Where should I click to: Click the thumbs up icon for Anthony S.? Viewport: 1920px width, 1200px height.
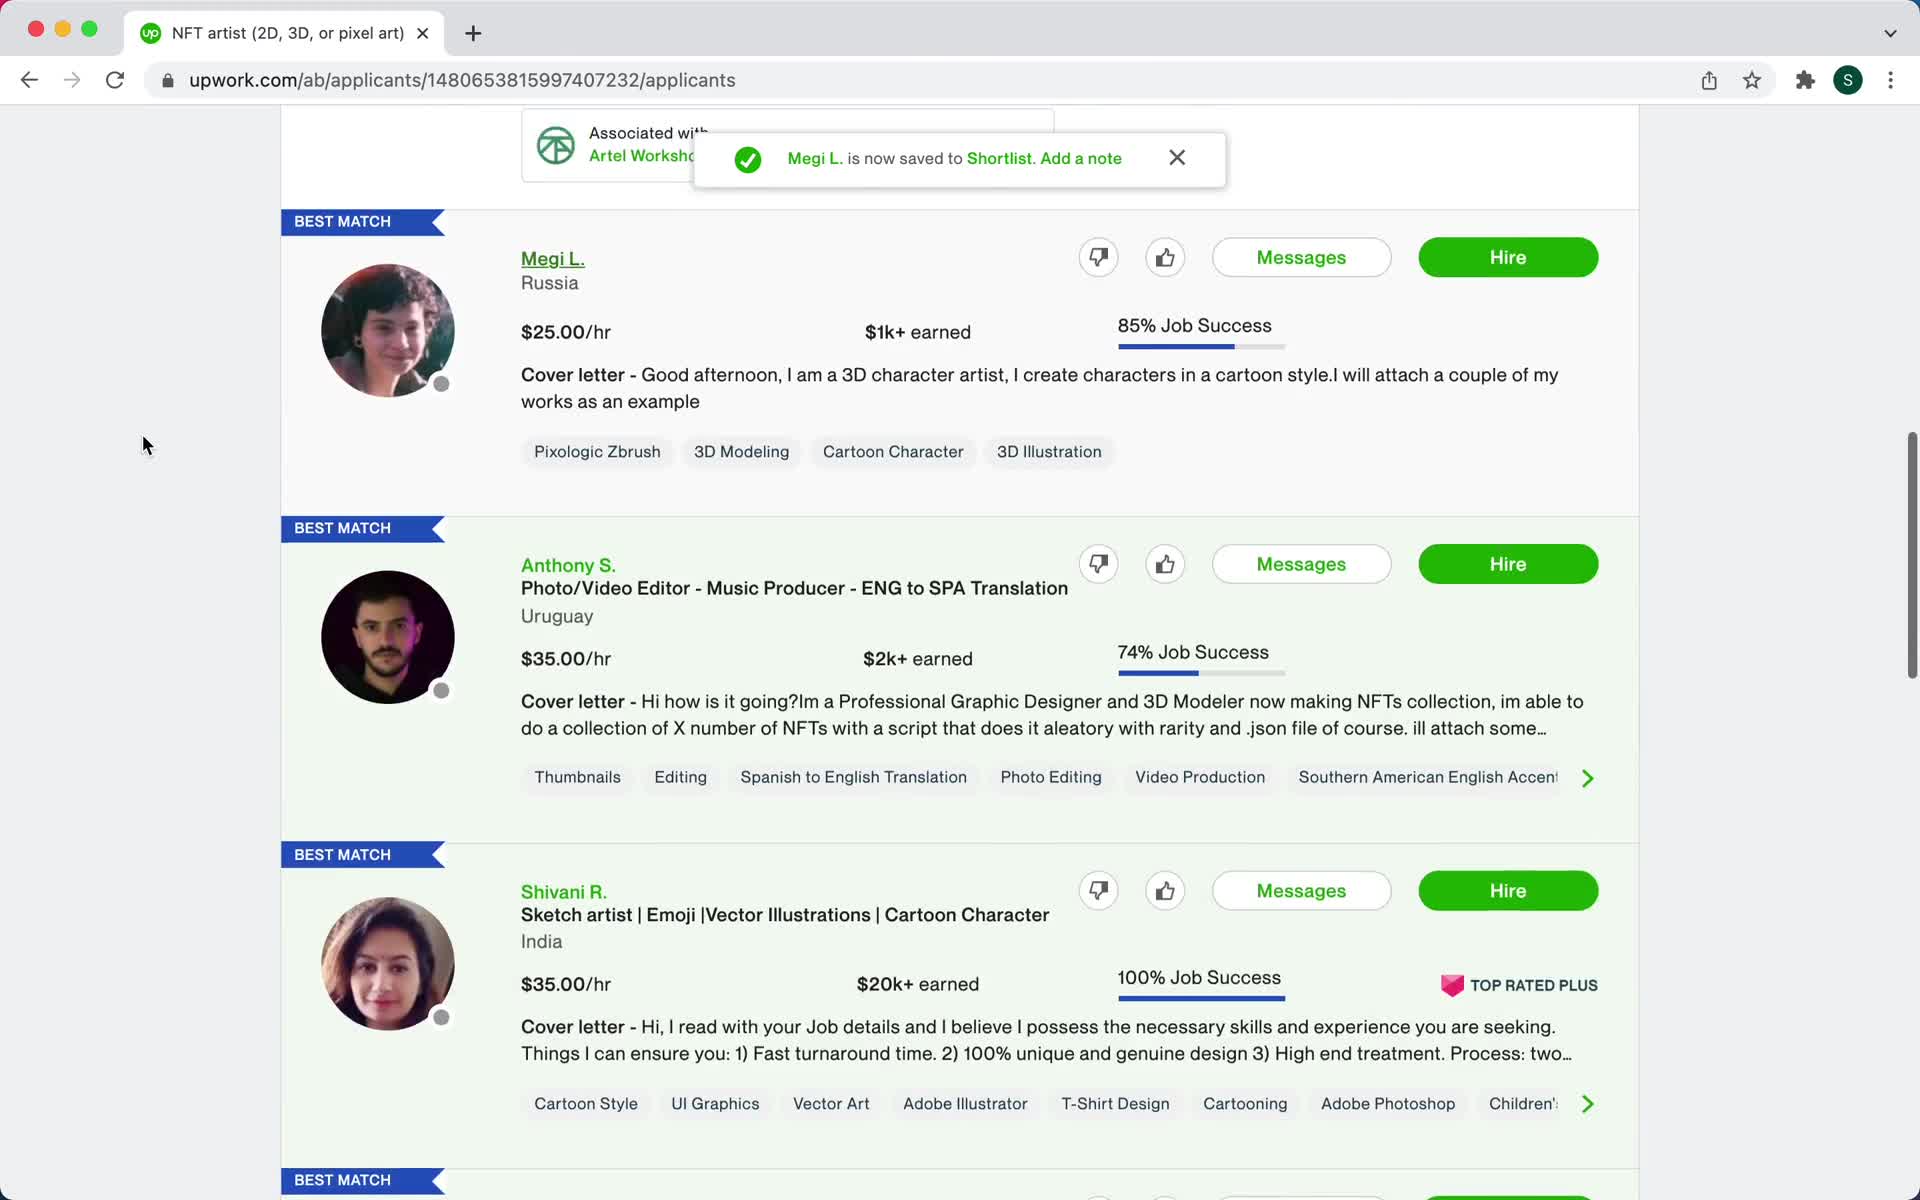coord(1163,563)
